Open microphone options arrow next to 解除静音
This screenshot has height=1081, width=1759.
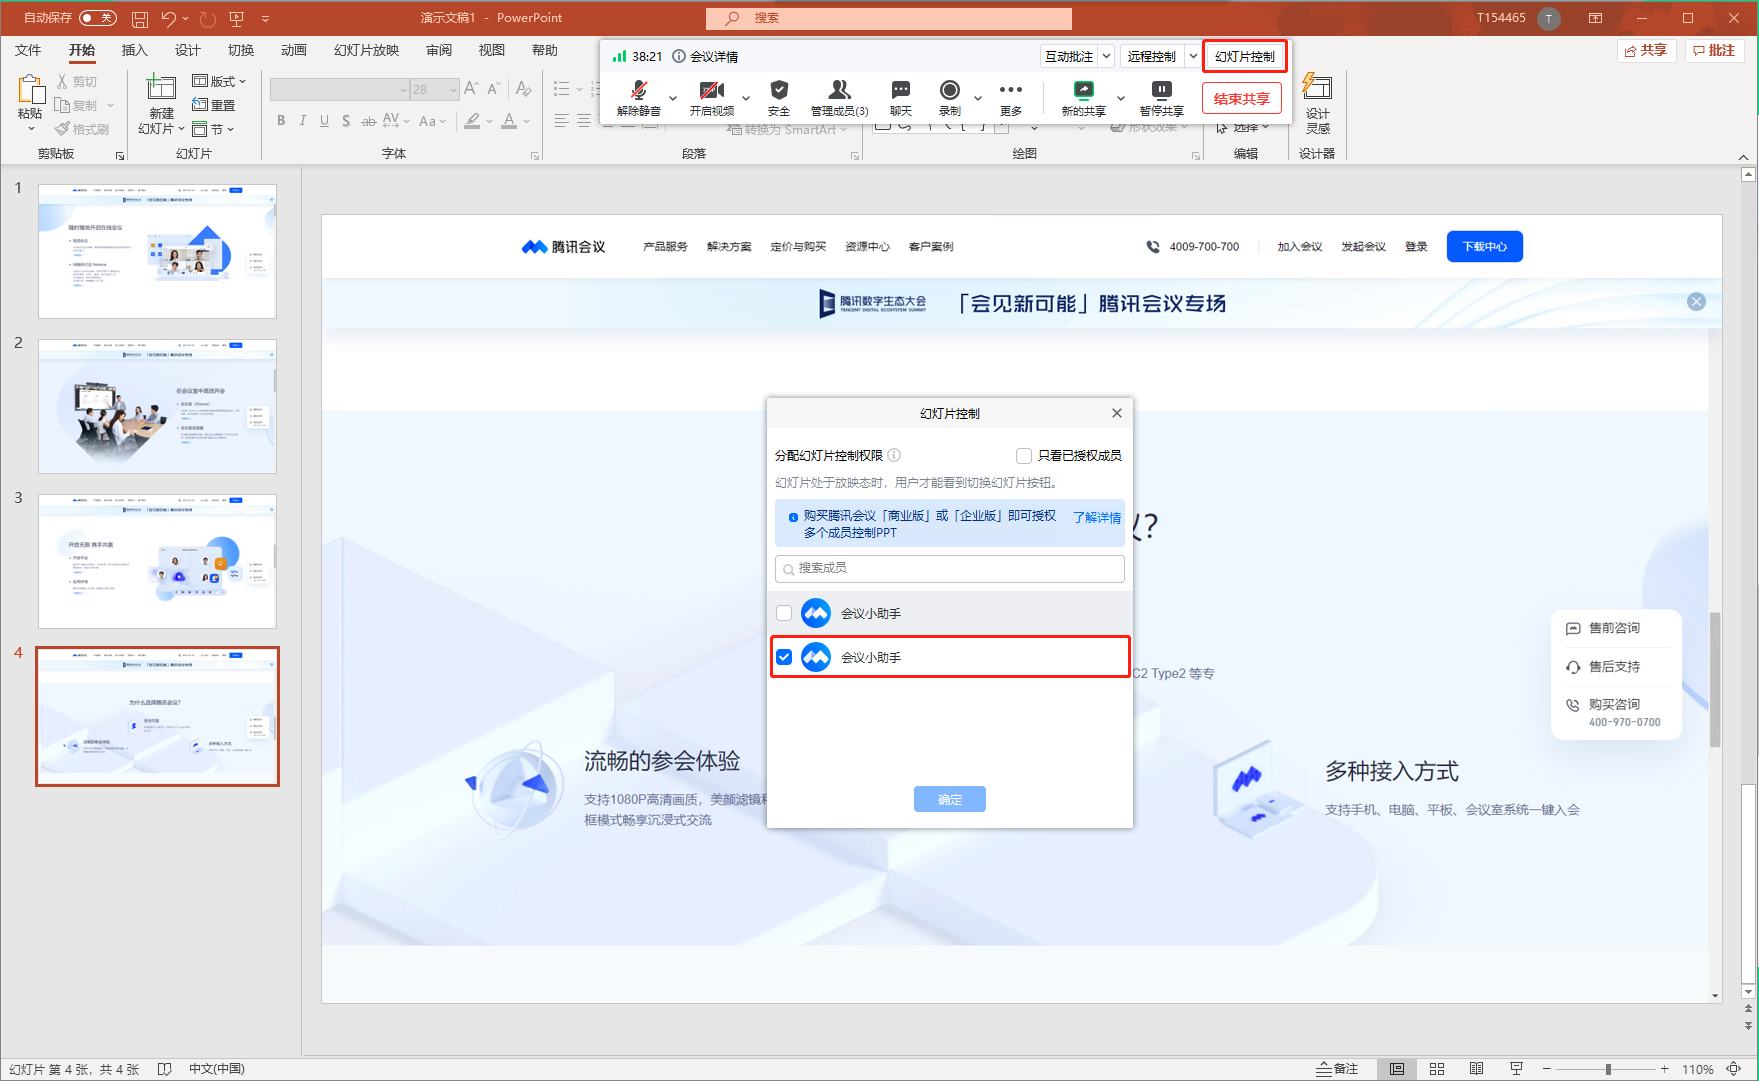tap(672, 98)
